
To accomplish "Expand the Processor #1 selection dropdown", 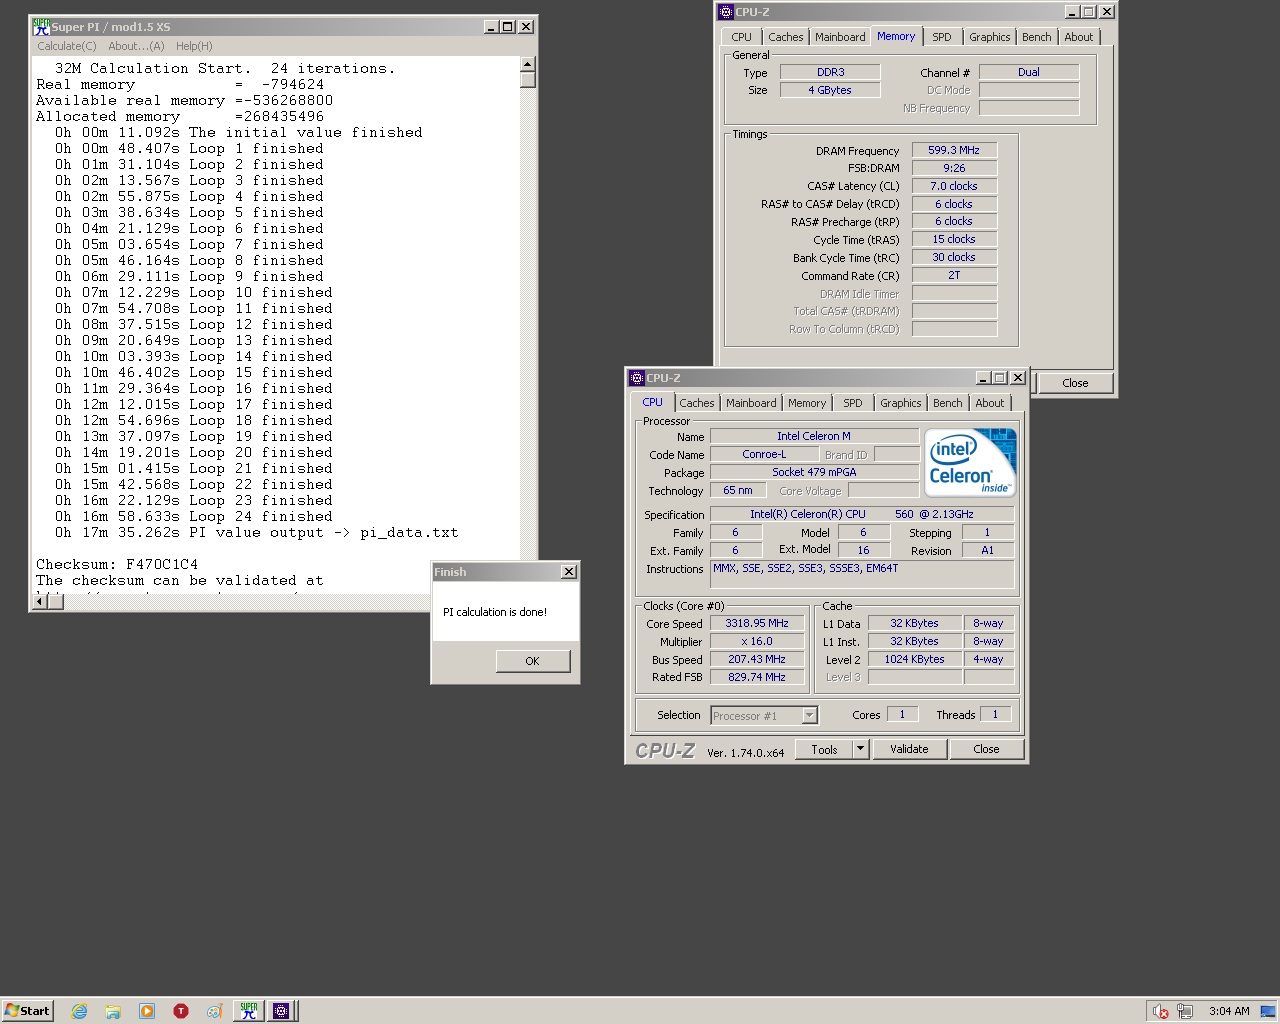I will [x=809, y=716].
